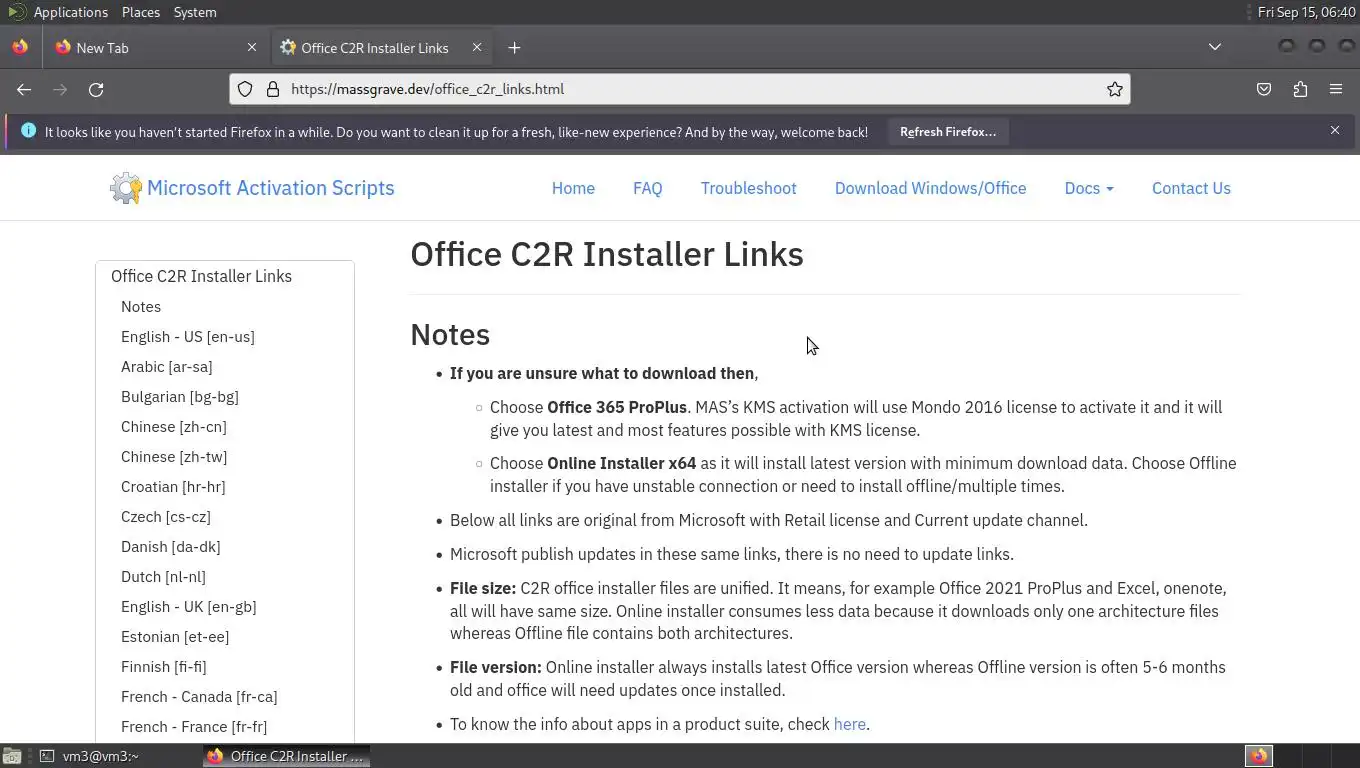This screenshot has height=768, width=1360.
Task: Select Czech [cs-cz] in sidebar
Action: [166, 516]
